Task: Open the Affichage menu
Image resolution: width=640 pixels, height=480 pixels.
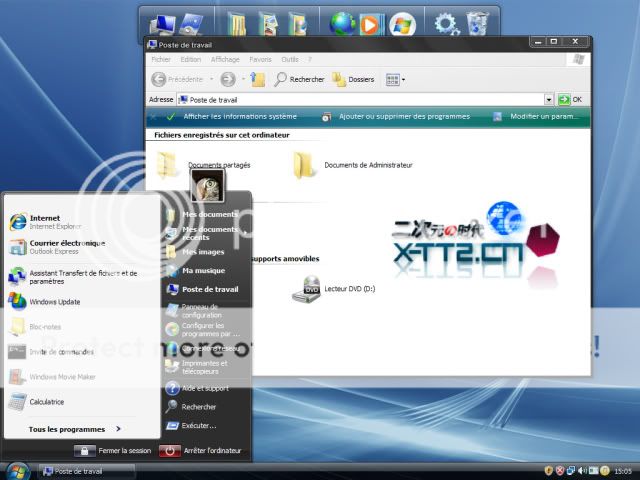Action: tap(224, 59)
